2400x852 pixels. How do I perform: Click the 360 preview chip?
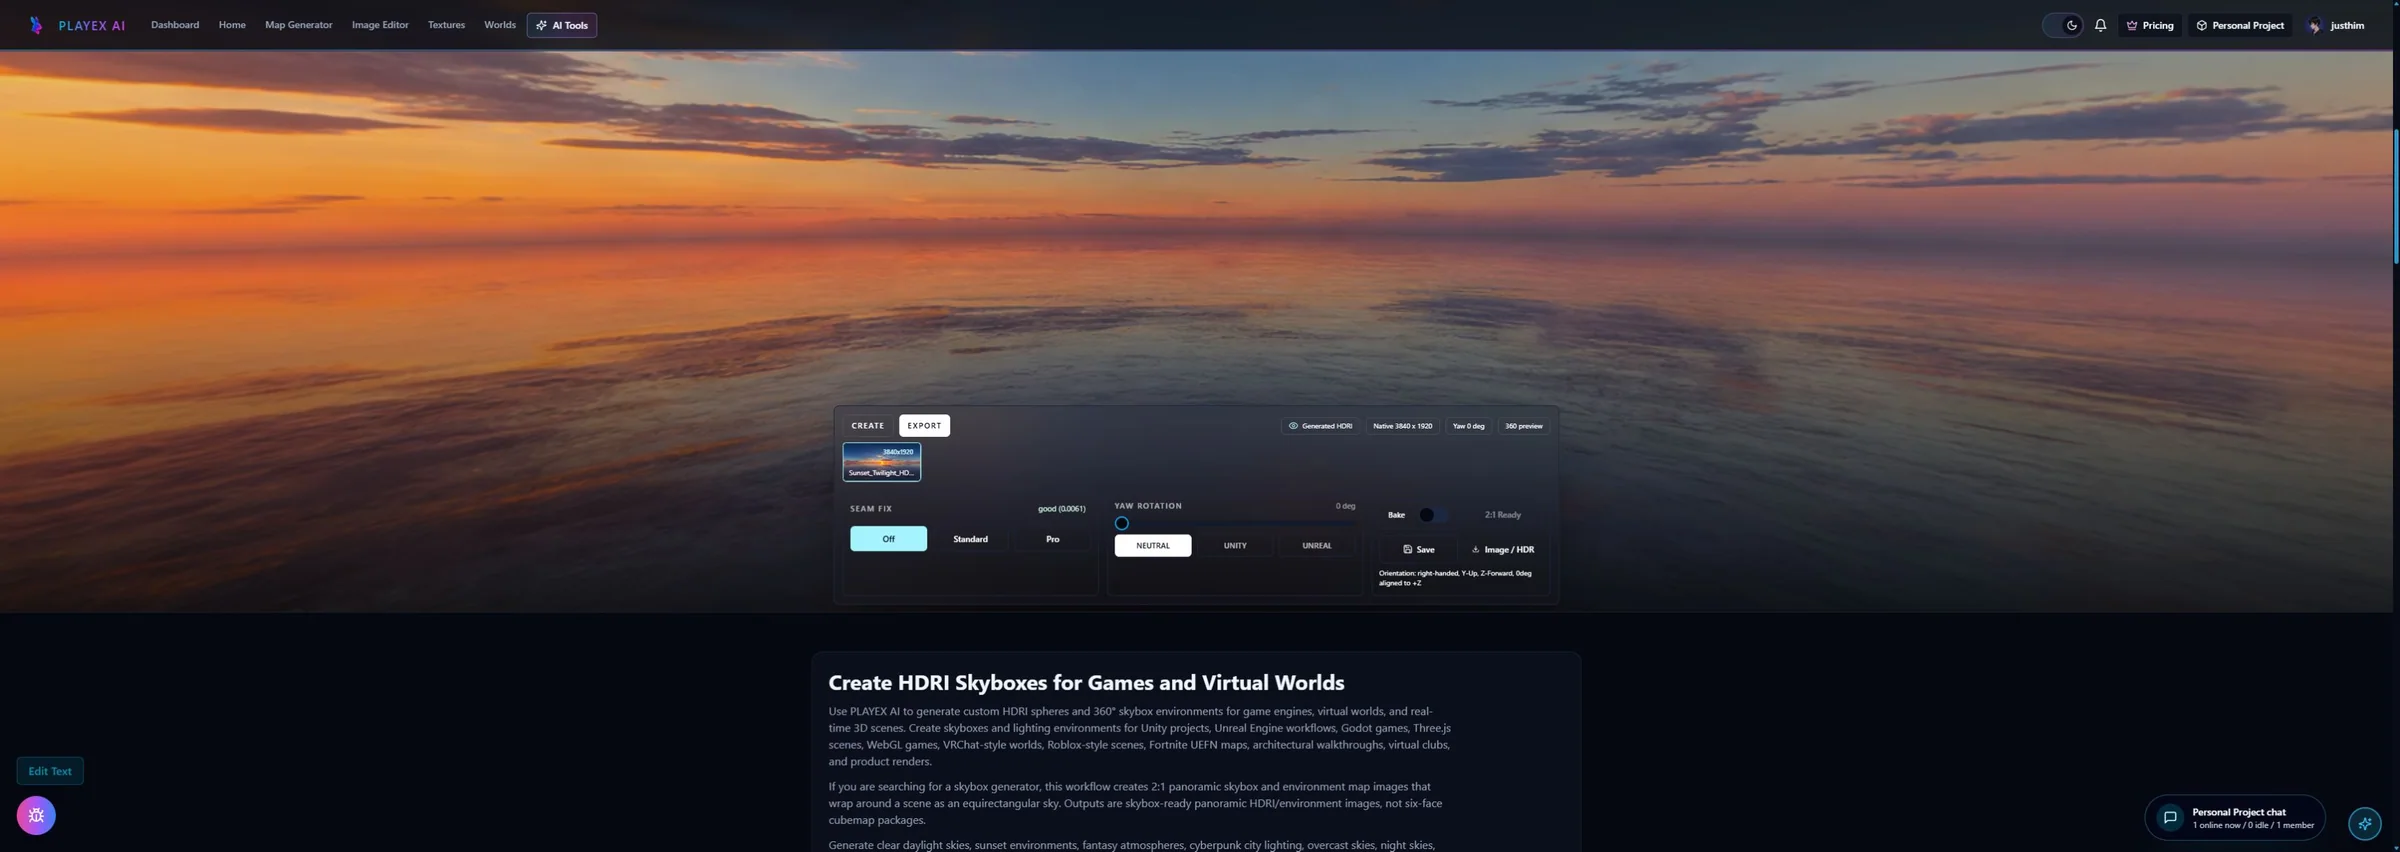1523,426
